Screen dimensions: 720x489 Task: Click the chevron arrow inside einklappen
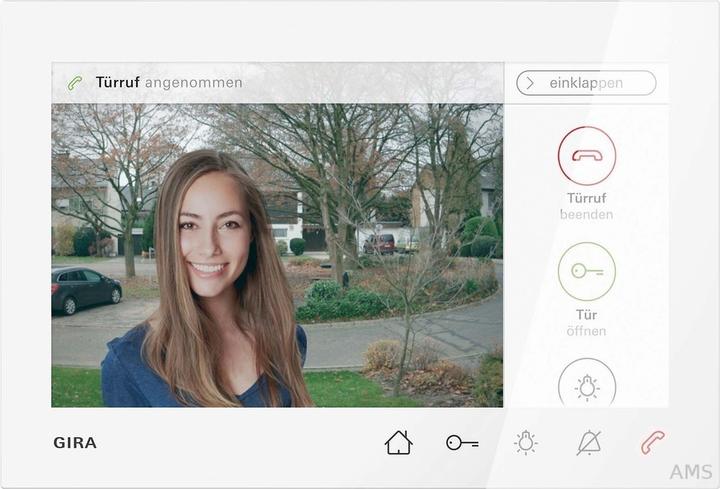(x=530, y=83)
